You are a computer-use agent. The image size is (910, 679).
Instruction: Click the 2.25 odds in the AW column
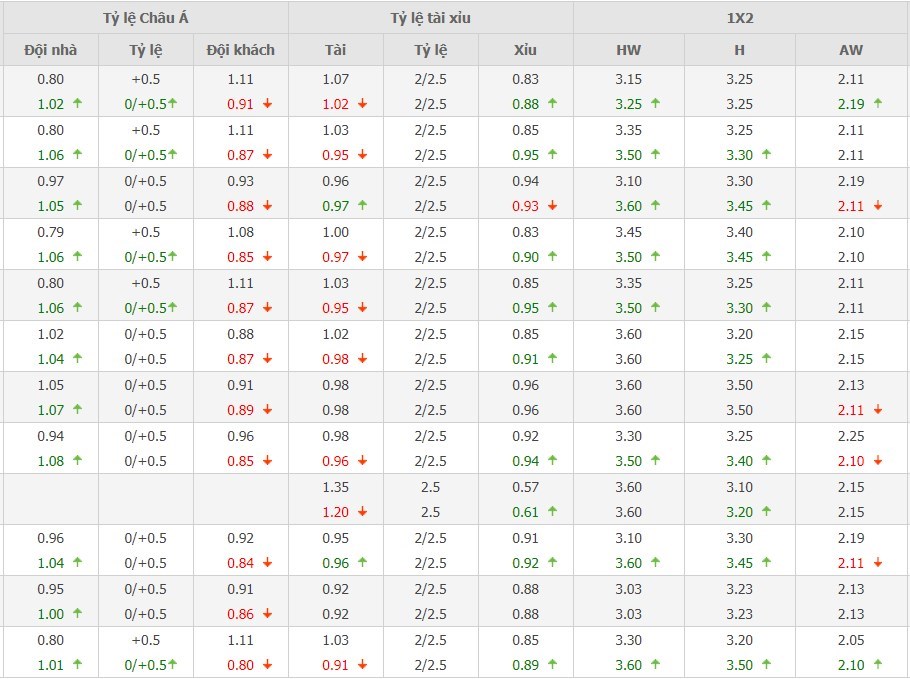tap(851, 436)
